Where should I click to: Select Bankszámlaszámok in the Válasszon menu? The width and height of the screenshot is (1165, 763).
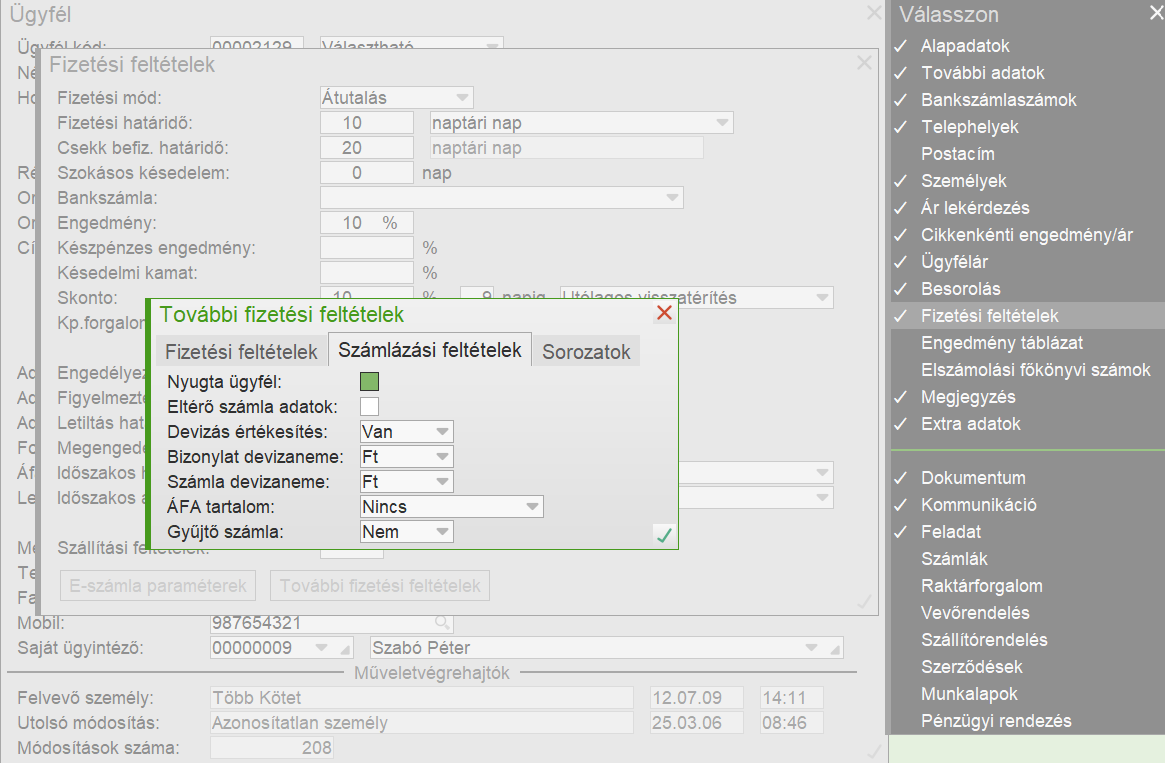tap(998, 100)
